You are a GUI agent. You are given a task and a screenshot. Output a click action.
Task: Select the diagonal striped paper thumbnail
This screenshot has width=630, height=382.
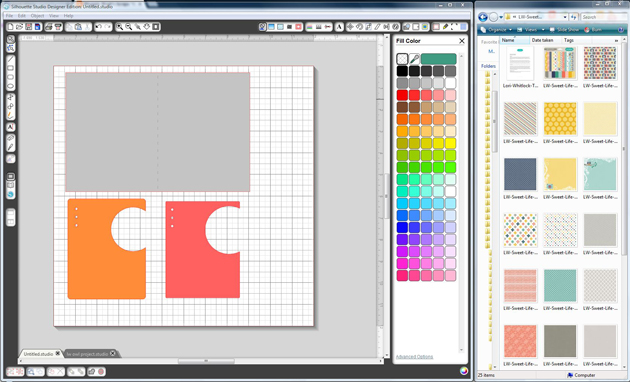click(520, 118)
